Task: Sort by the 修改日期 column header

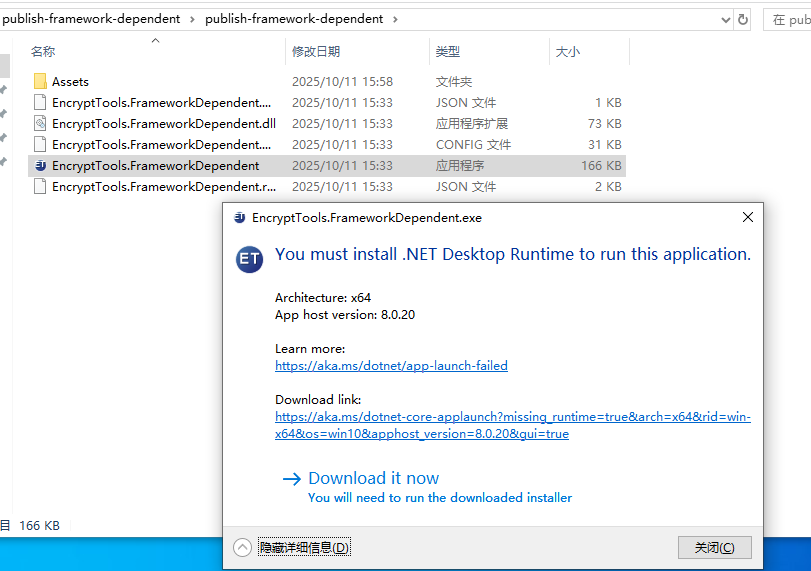Action: [x=316, y=51]
